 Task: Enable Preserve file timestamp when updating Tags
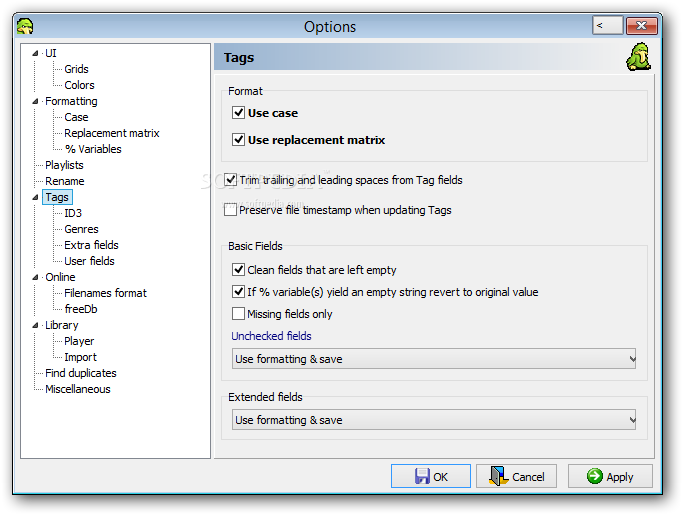230,210
